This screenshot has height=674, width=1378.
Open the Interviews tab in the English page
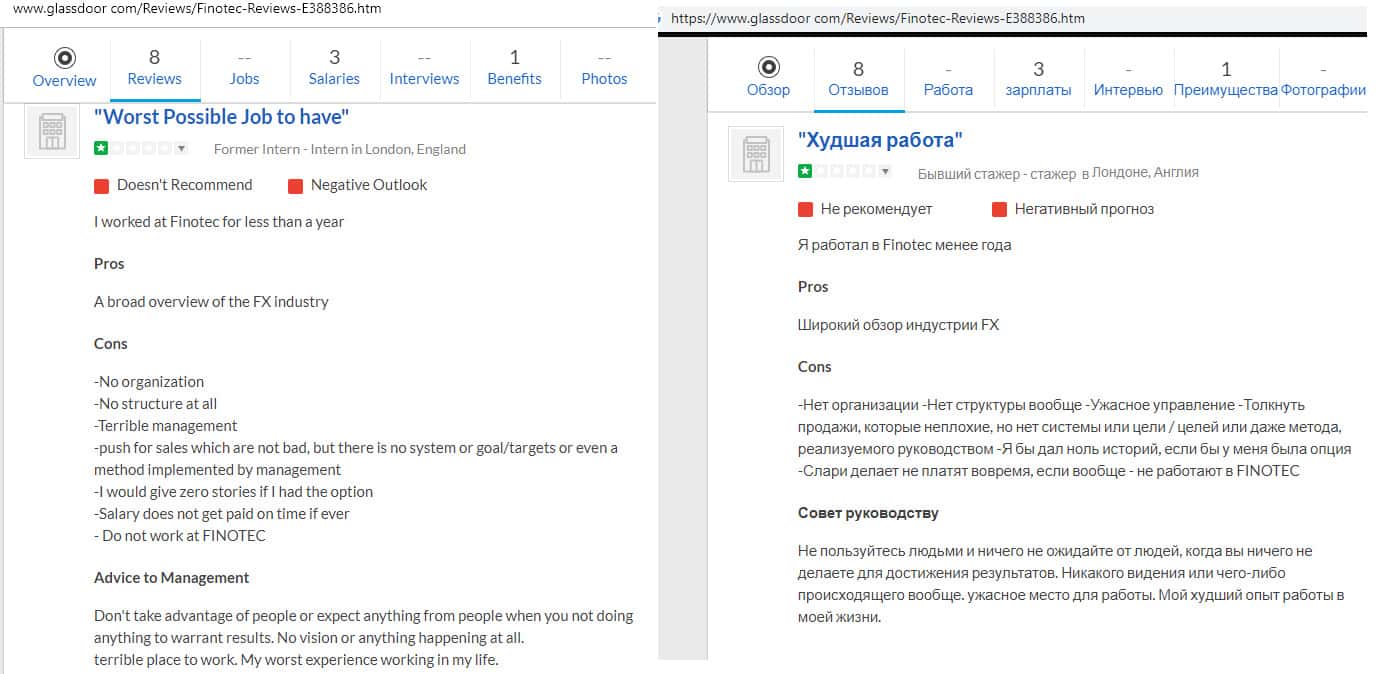424,68
